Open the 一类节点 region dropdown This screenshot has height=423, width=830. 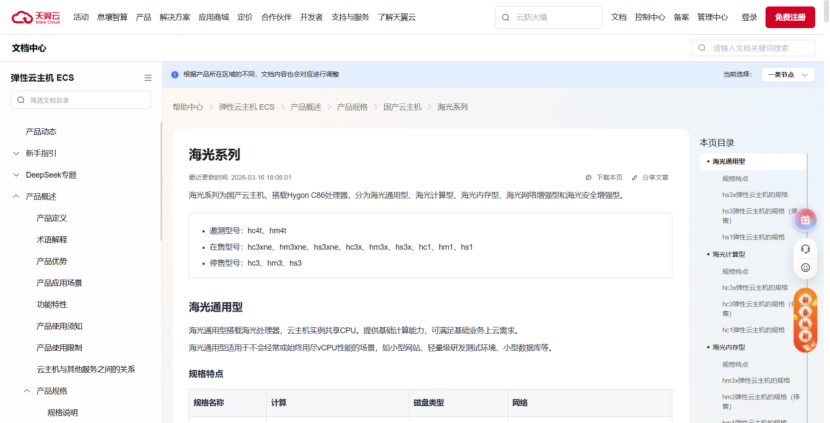pyautogui.click(x=788, y=75)
